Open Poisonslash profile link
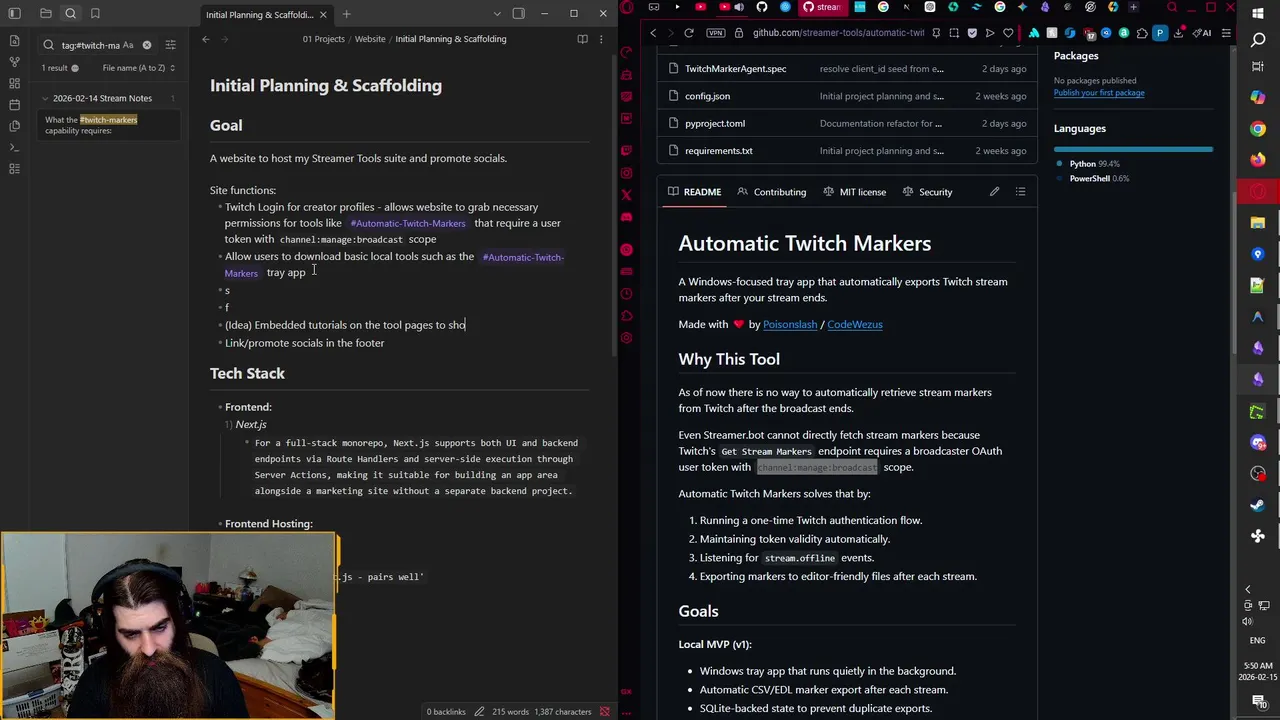 click(790, 324)
